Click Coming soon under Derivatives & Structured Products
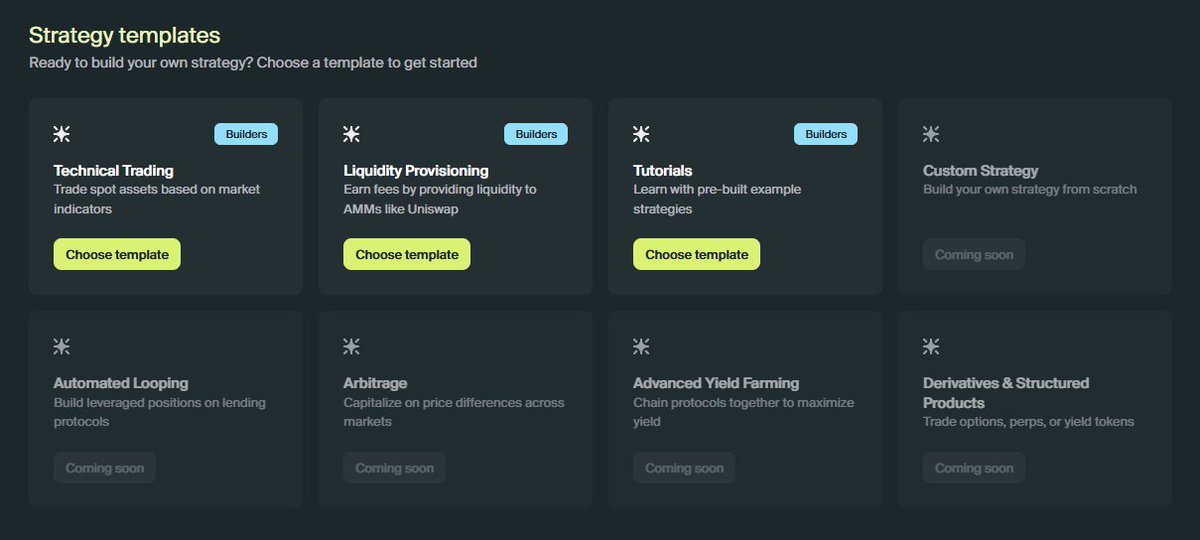 pyautogui.click(x=974, y=467)
